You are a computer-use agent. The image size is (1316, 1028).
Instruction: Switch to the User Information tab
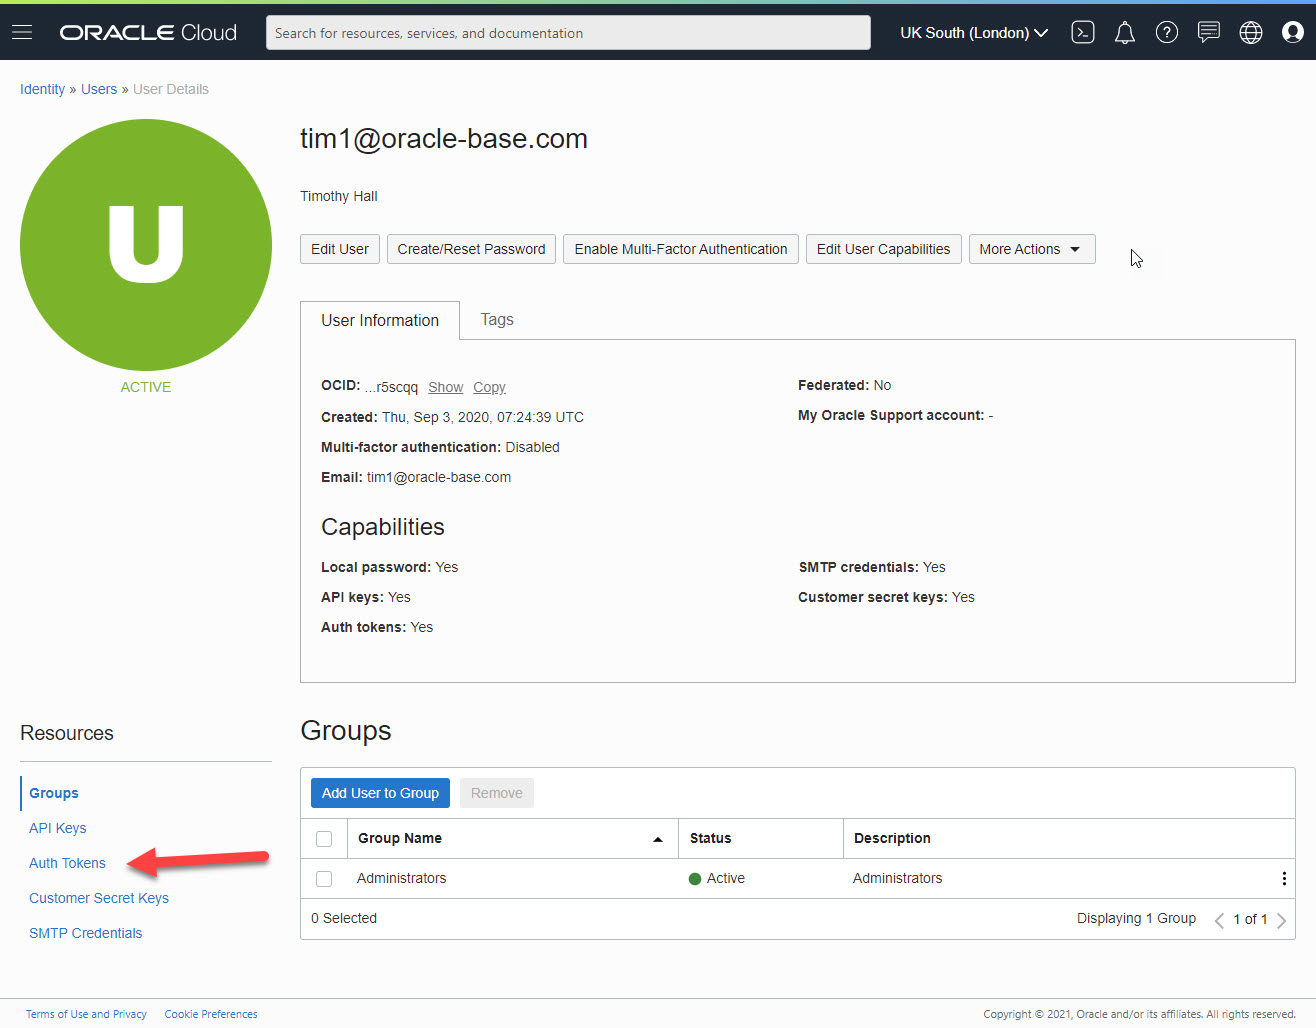(x=380, y=320)
